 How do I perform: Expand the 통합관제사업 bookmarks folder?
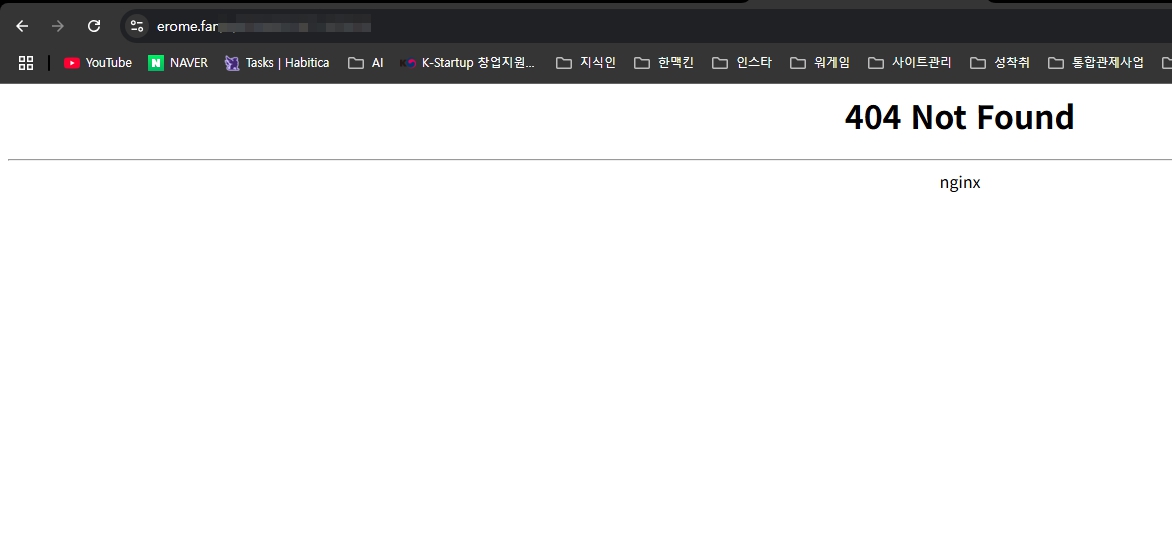click(1096, 63)
